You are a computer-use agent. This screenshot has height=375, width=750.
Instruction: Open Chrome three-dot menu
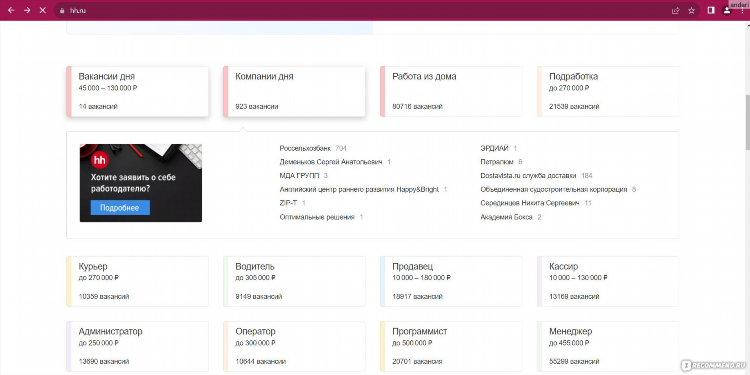click(742, 10)
